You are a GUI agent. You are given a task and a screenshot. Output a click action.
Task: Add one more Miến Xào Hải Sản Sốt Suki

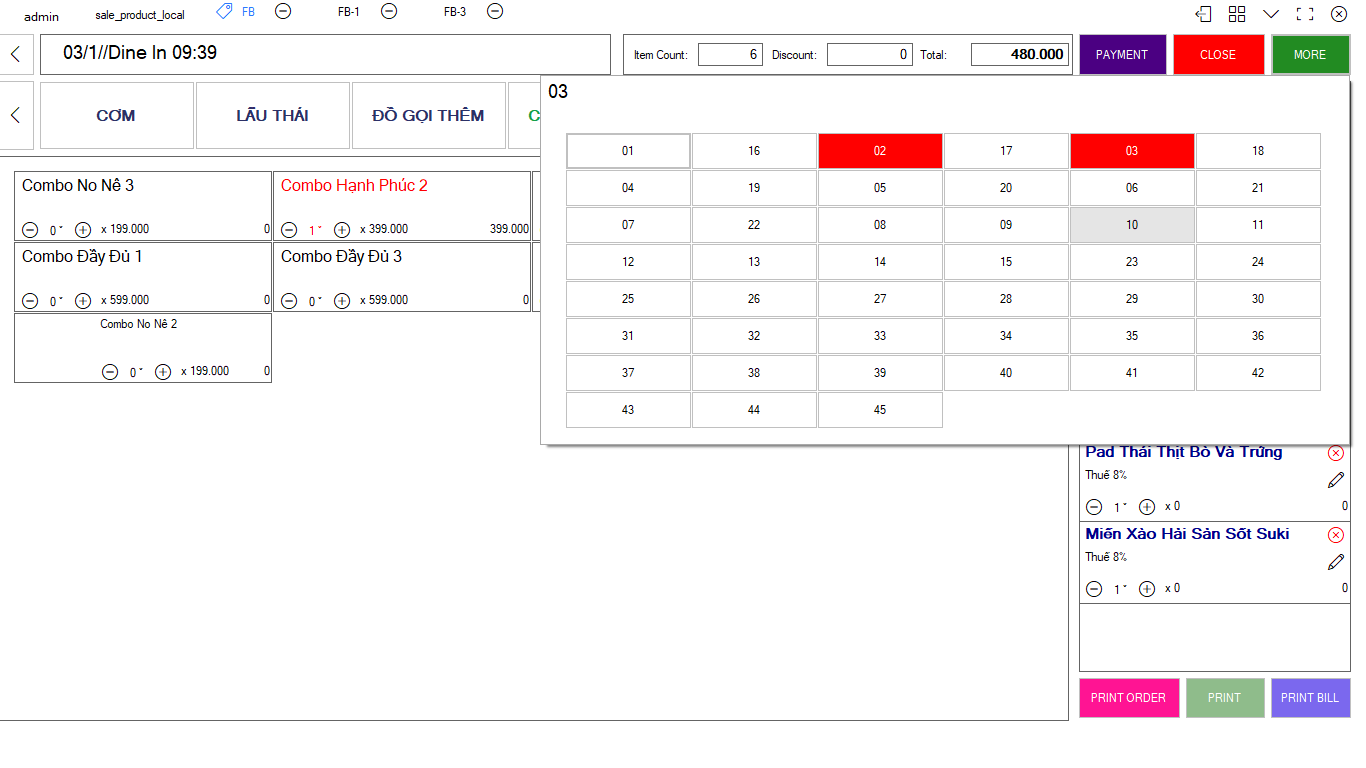pyautogui.click(x=1147, y=589)
